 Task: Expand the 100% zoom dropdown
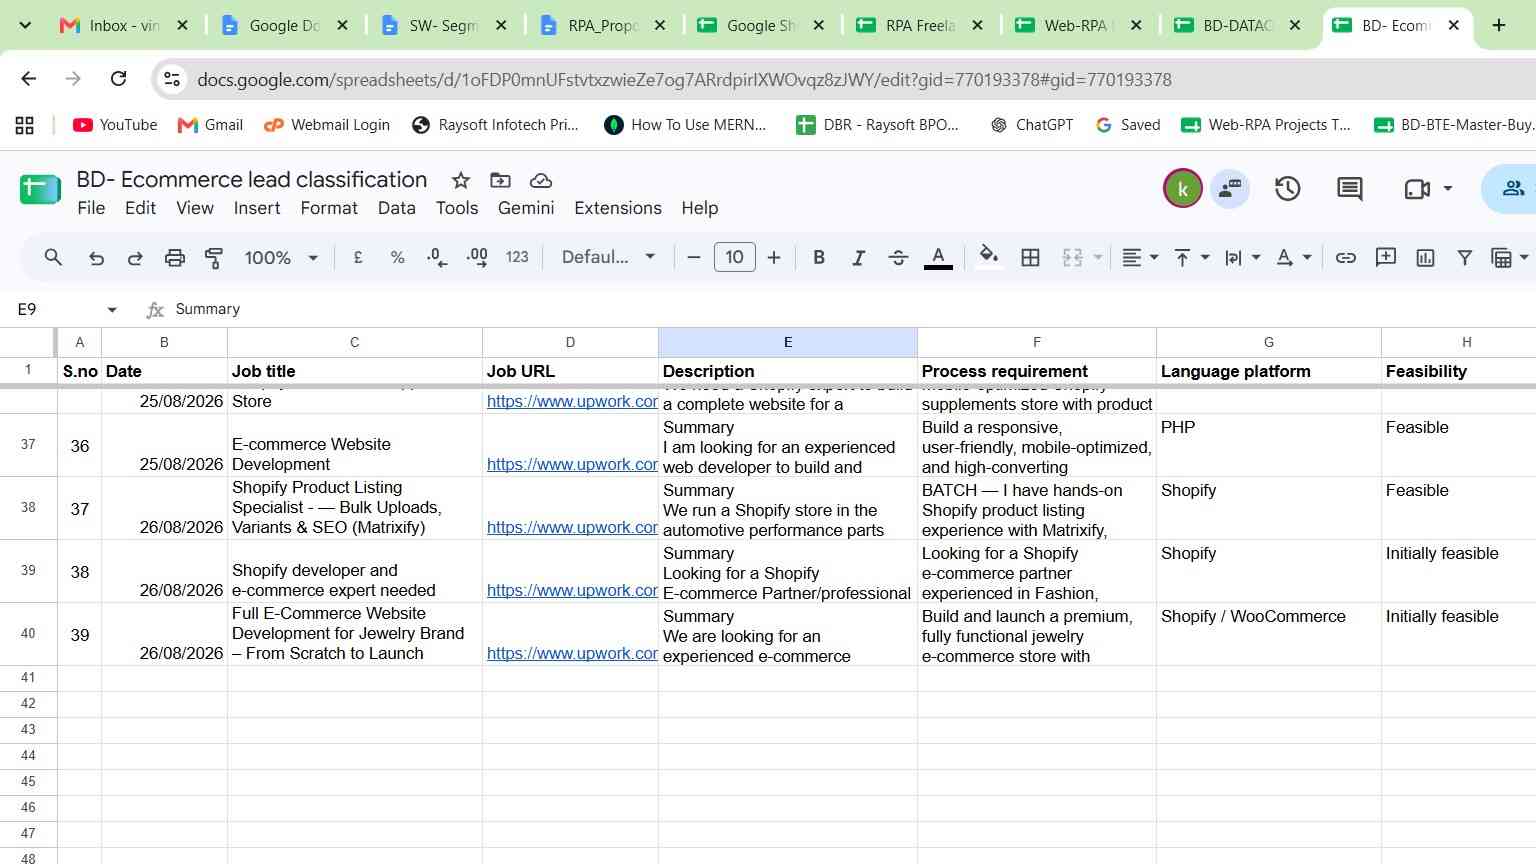coord(281,258)
